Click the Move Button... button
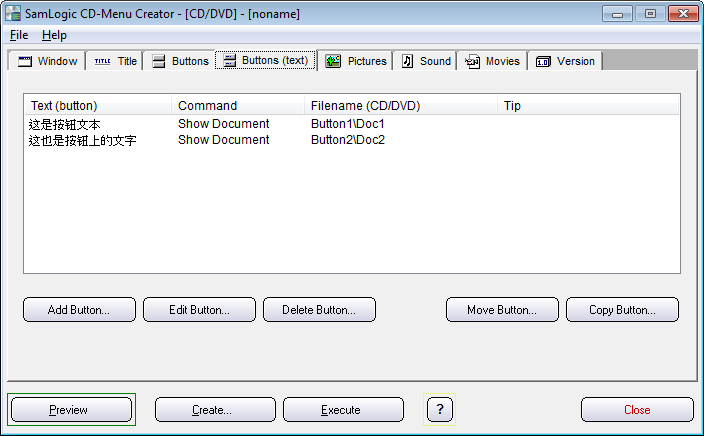The width and height of the screenshot is (704, 436). (x=502, y=309)
